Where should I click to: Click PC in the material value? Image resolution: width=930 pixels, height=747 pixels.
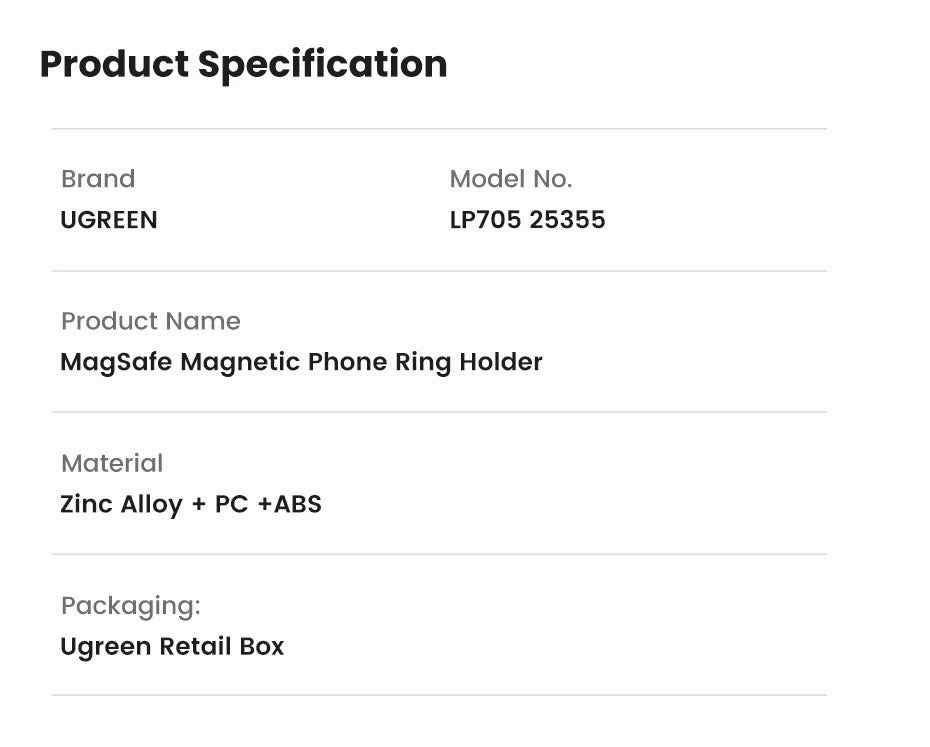click(x=231, y=504)
